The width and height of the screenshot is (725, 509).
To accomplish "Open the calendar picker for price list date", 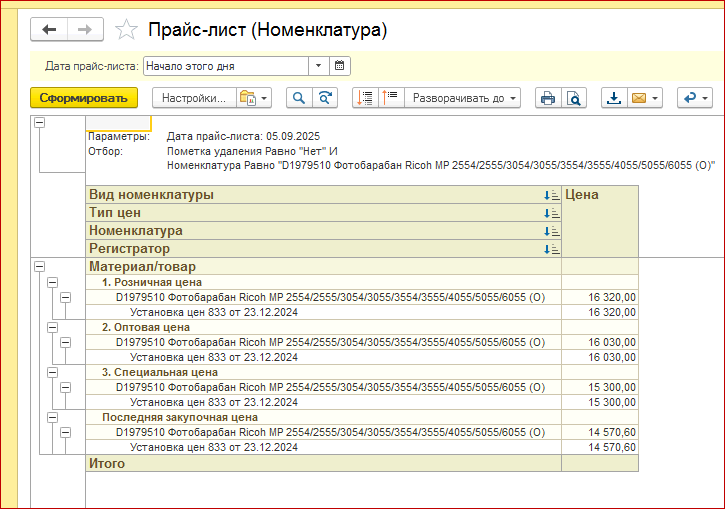I will point(339,66).
